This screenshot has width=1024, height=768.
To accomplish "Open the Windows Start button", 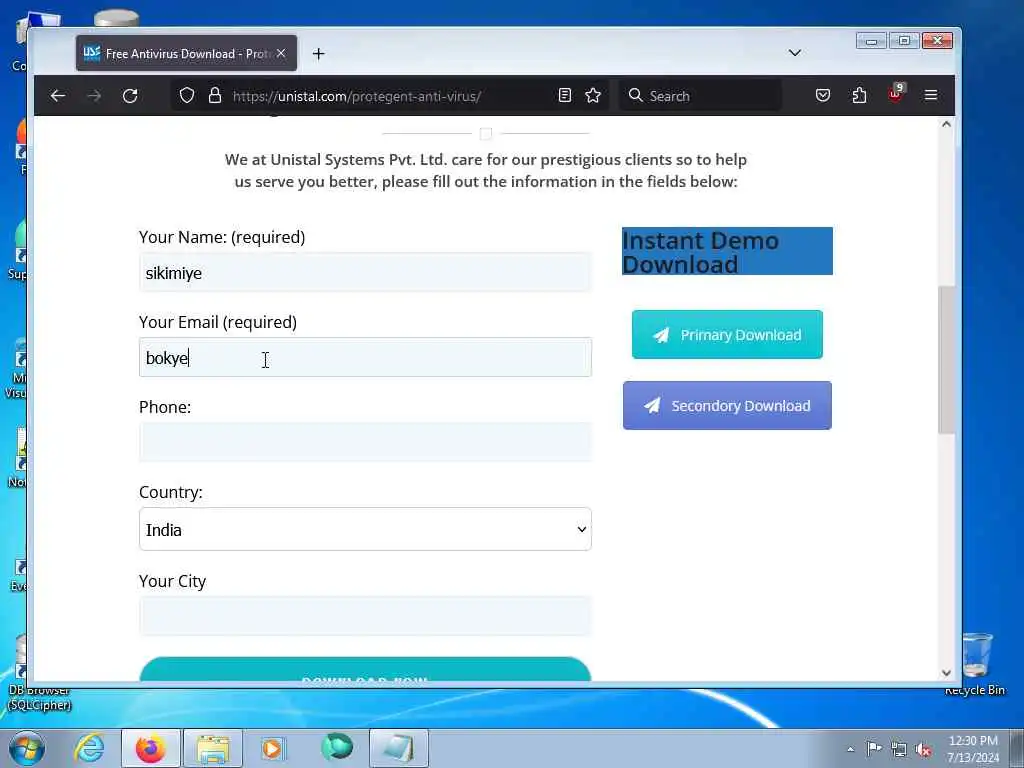I will pyautogui.click(x=27, y=748).
